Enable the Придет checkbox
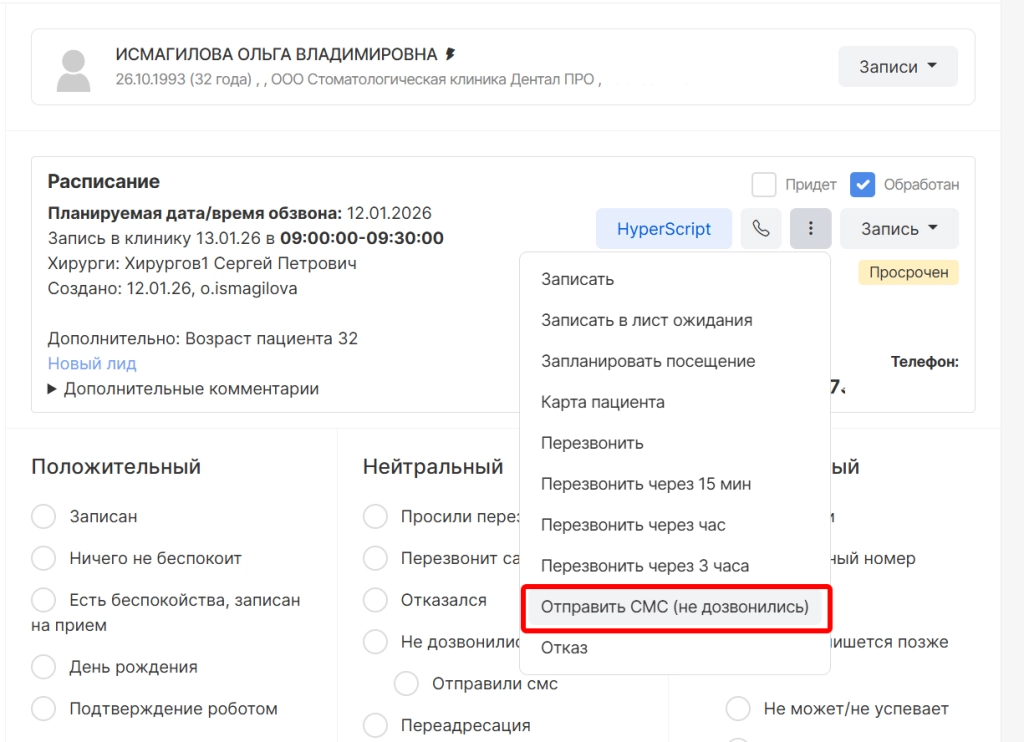The width and height of the screenshot is (1024, 742). (x=764, y=185)
